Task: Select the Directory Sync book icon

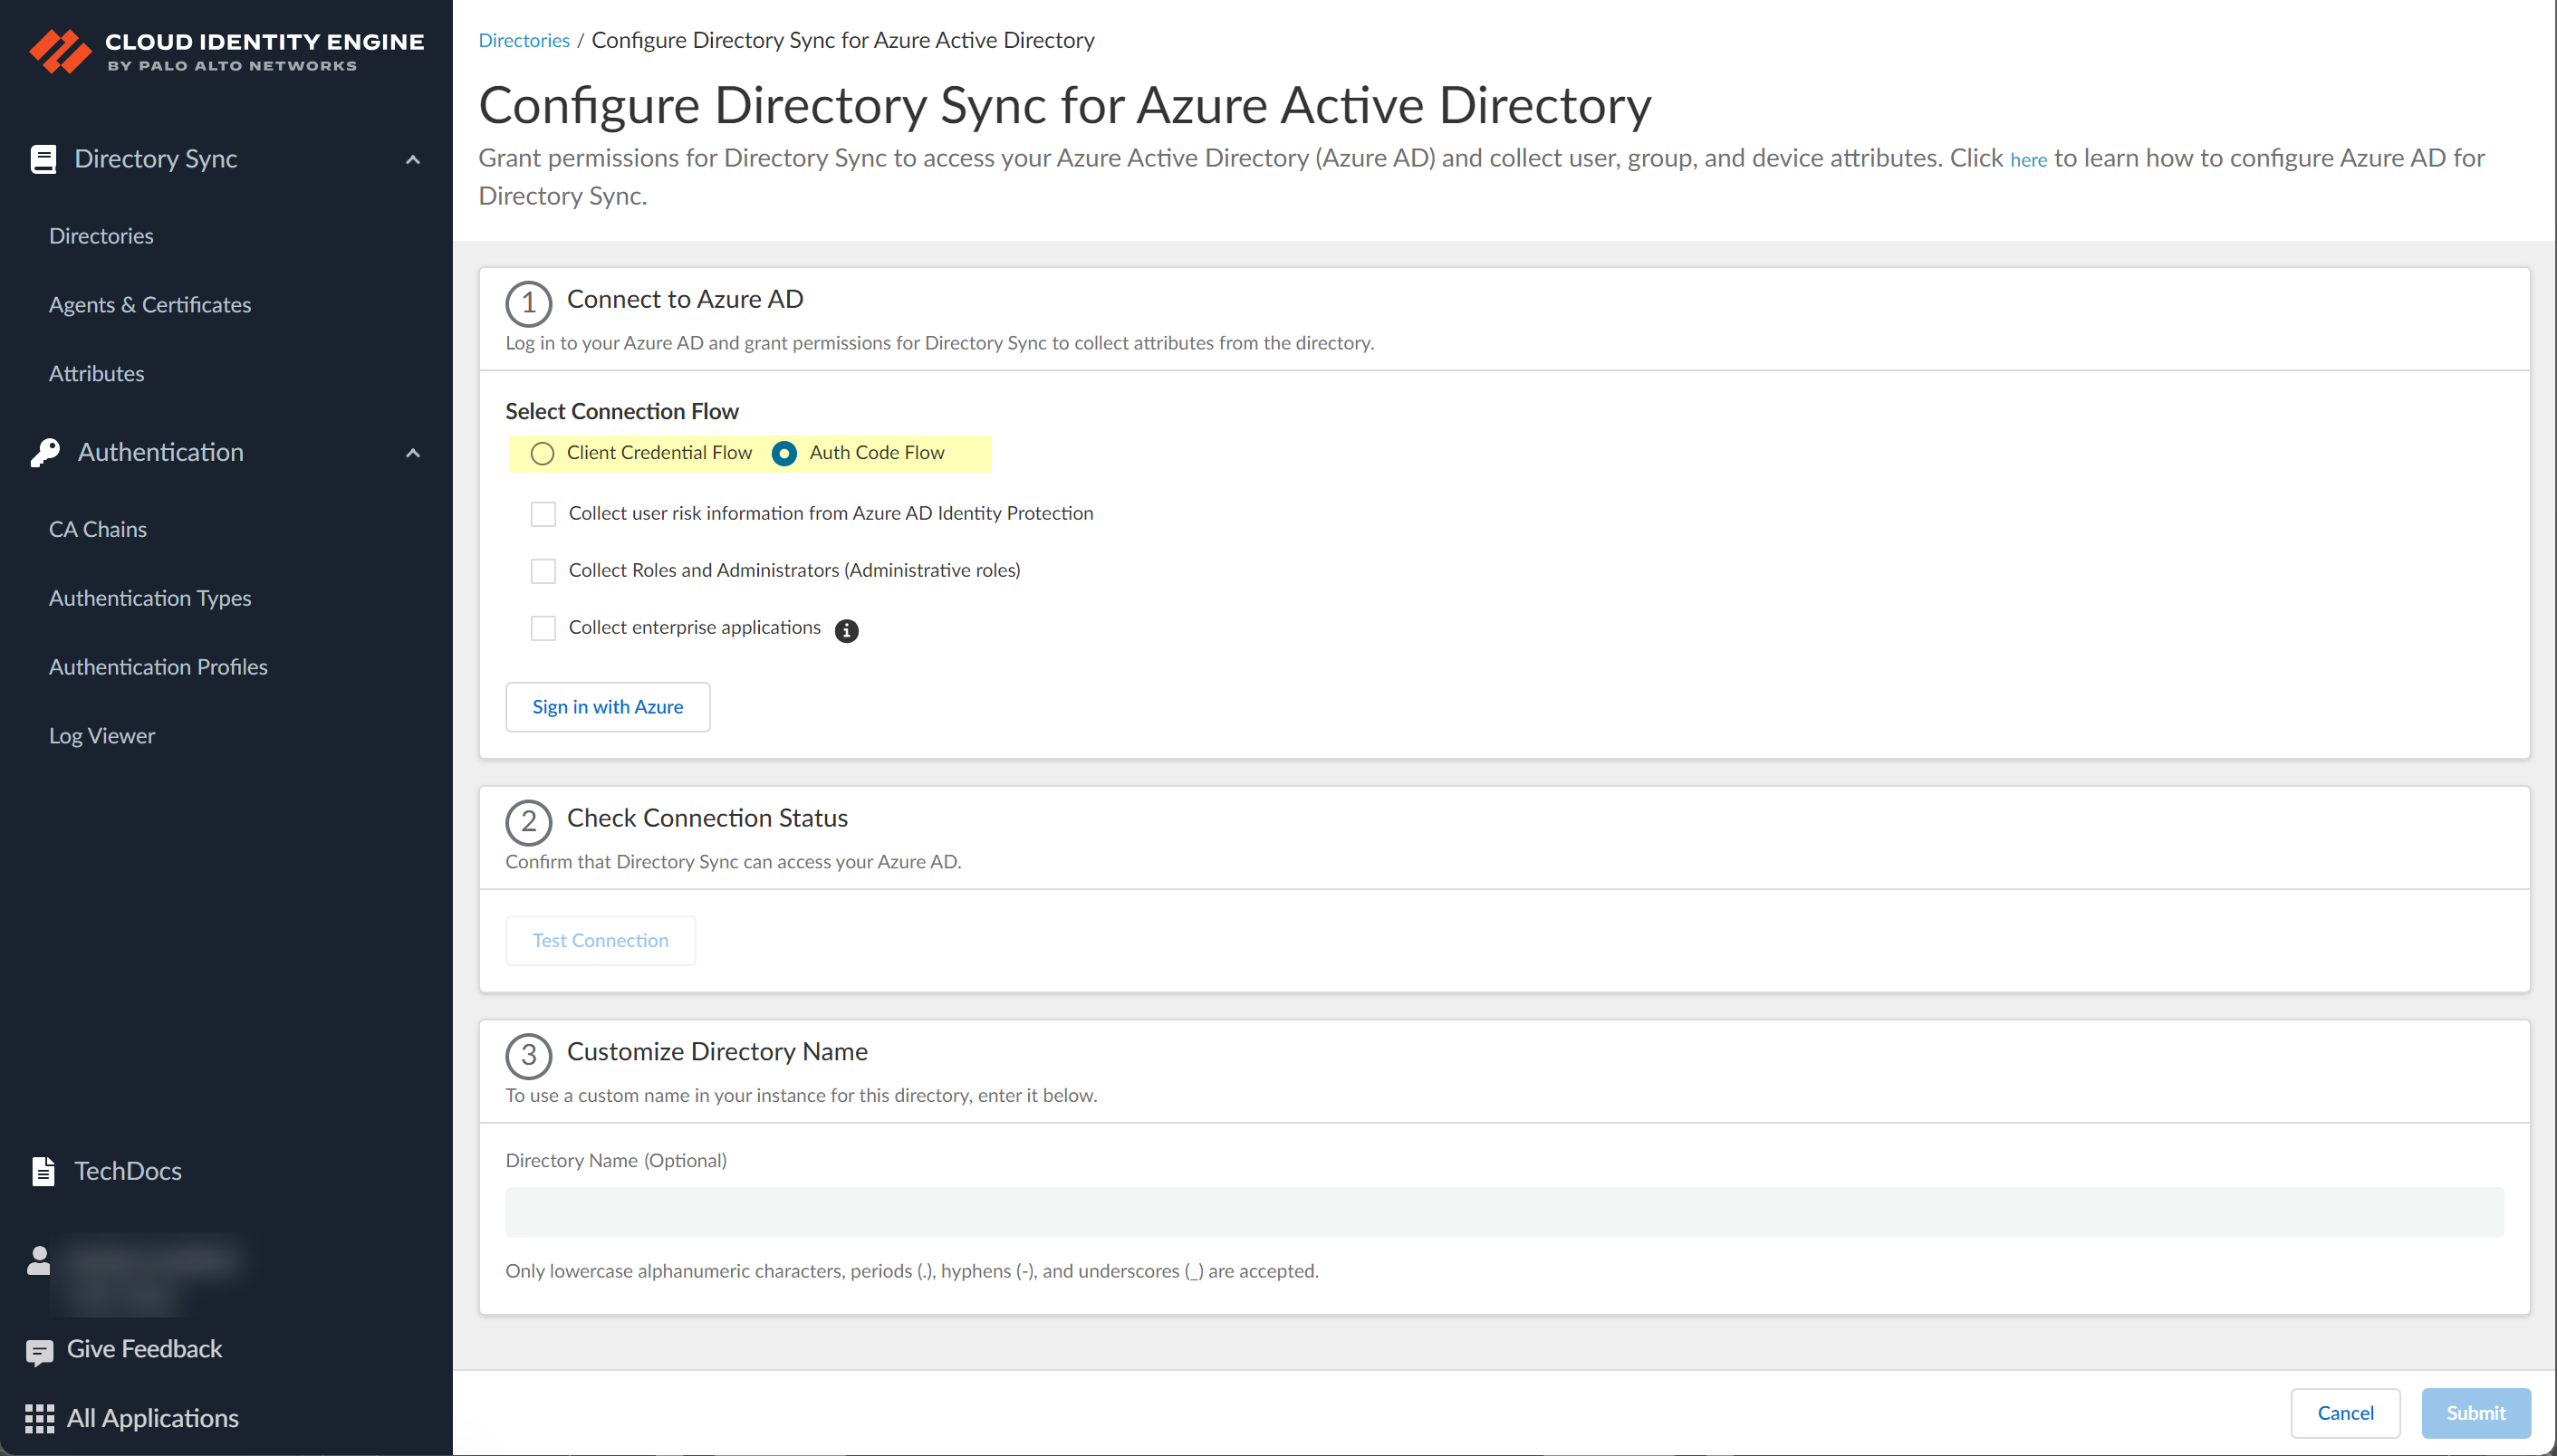Action: (x=43, y=158)
